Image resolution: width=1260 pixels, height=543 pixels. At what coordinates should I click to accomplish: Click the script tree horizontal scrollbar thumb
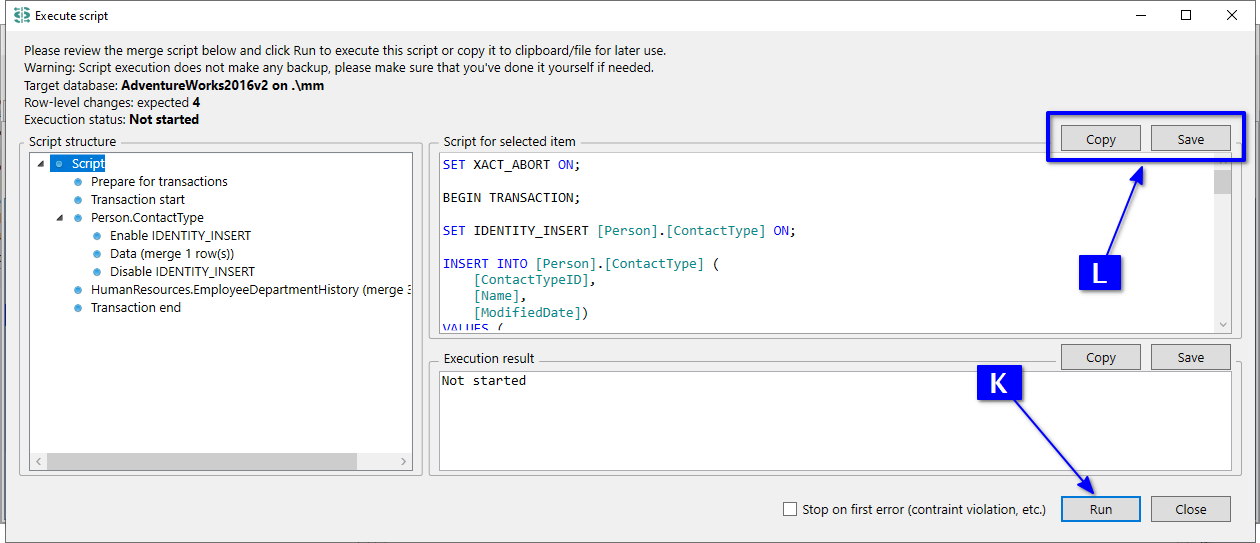tap(201, 461)
